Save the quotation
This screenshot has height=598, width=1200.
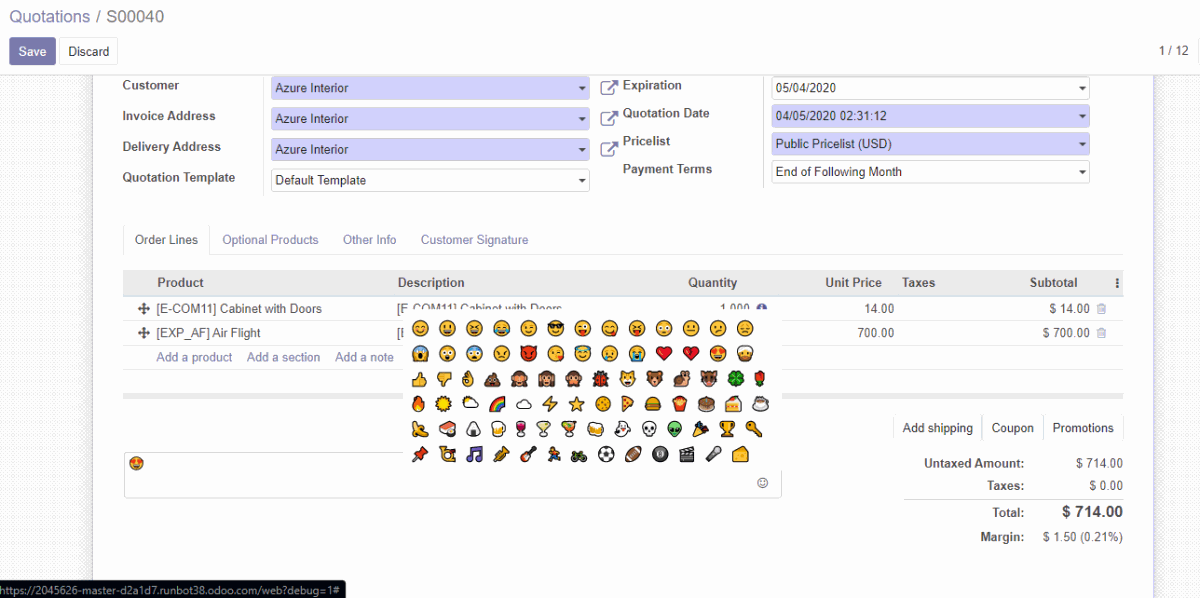(x=32, y=52)
